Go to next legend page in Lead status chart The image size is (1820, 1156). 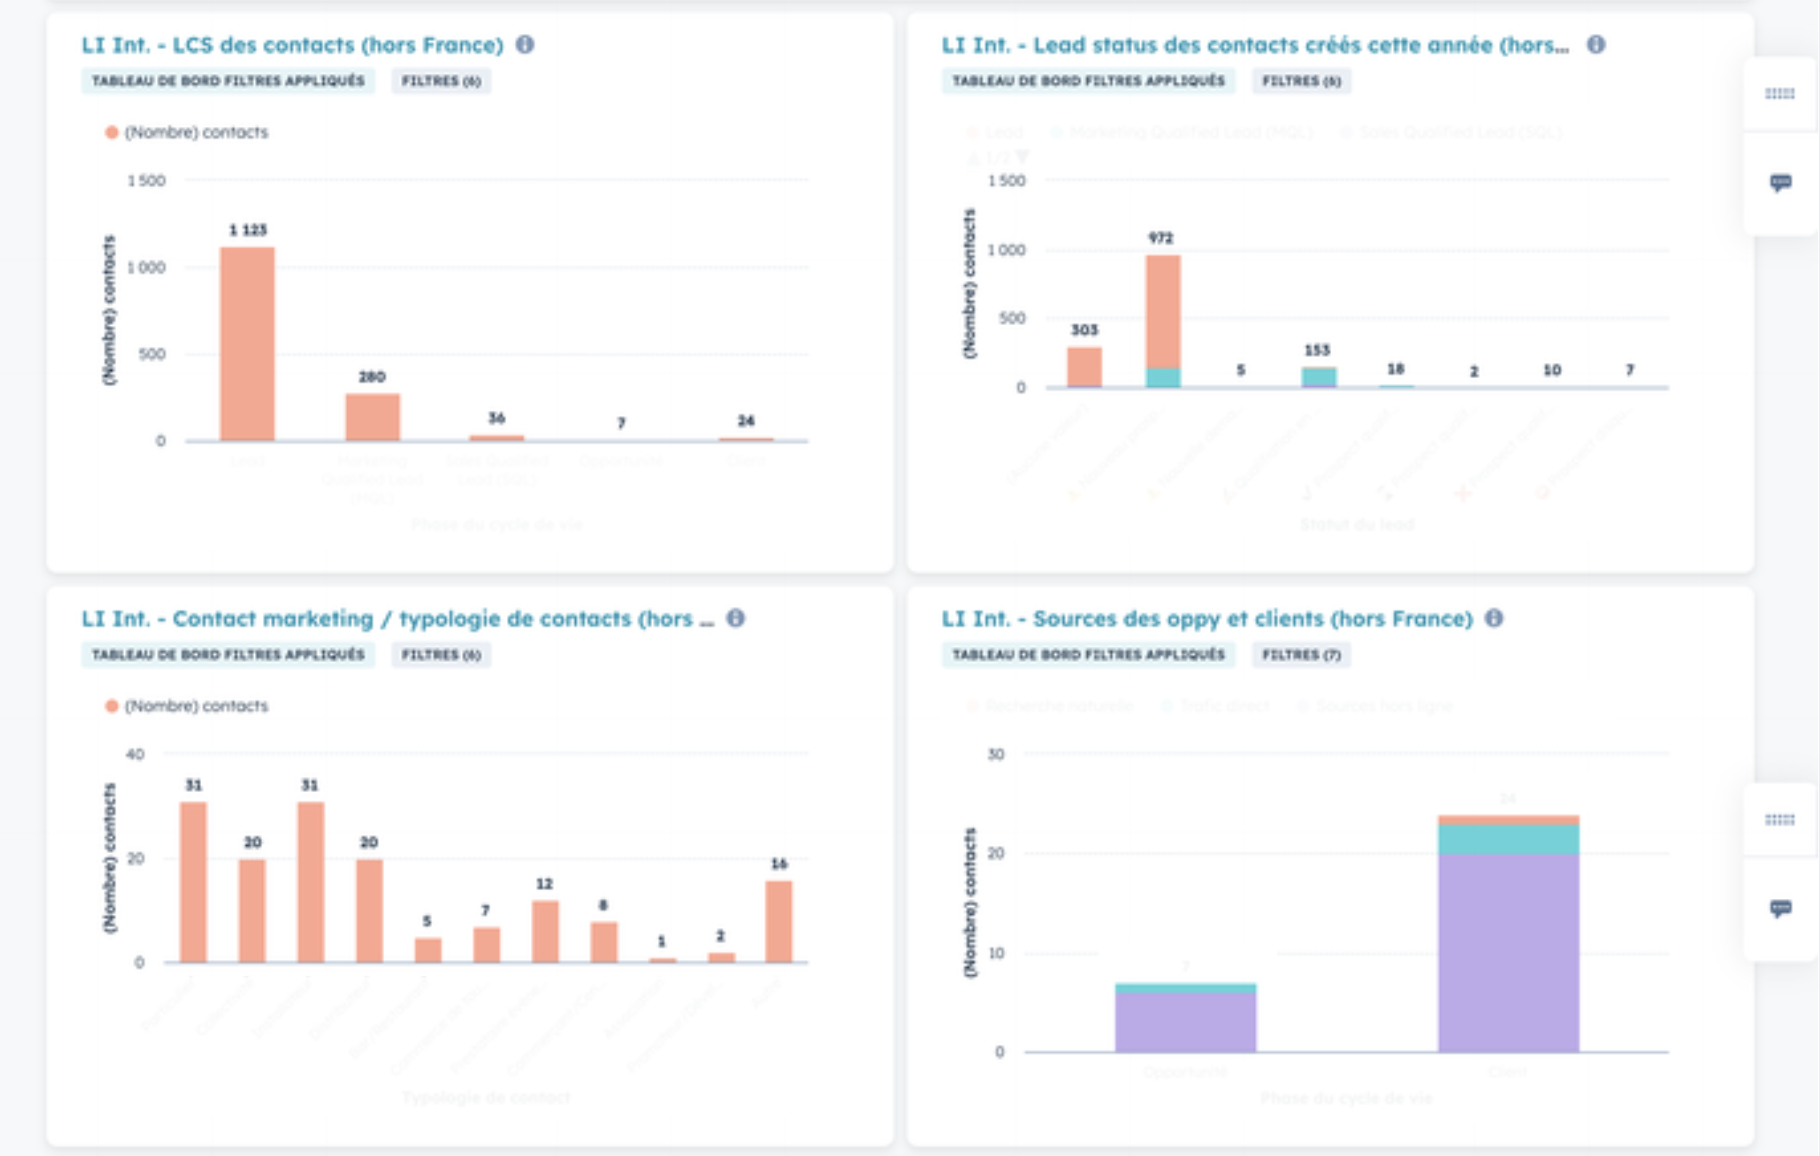(1022, 158)
